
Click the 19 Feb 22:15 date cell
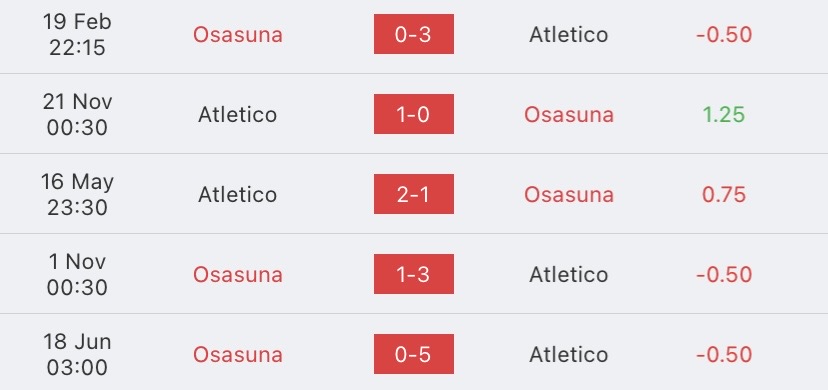click(x=77, y=34)
